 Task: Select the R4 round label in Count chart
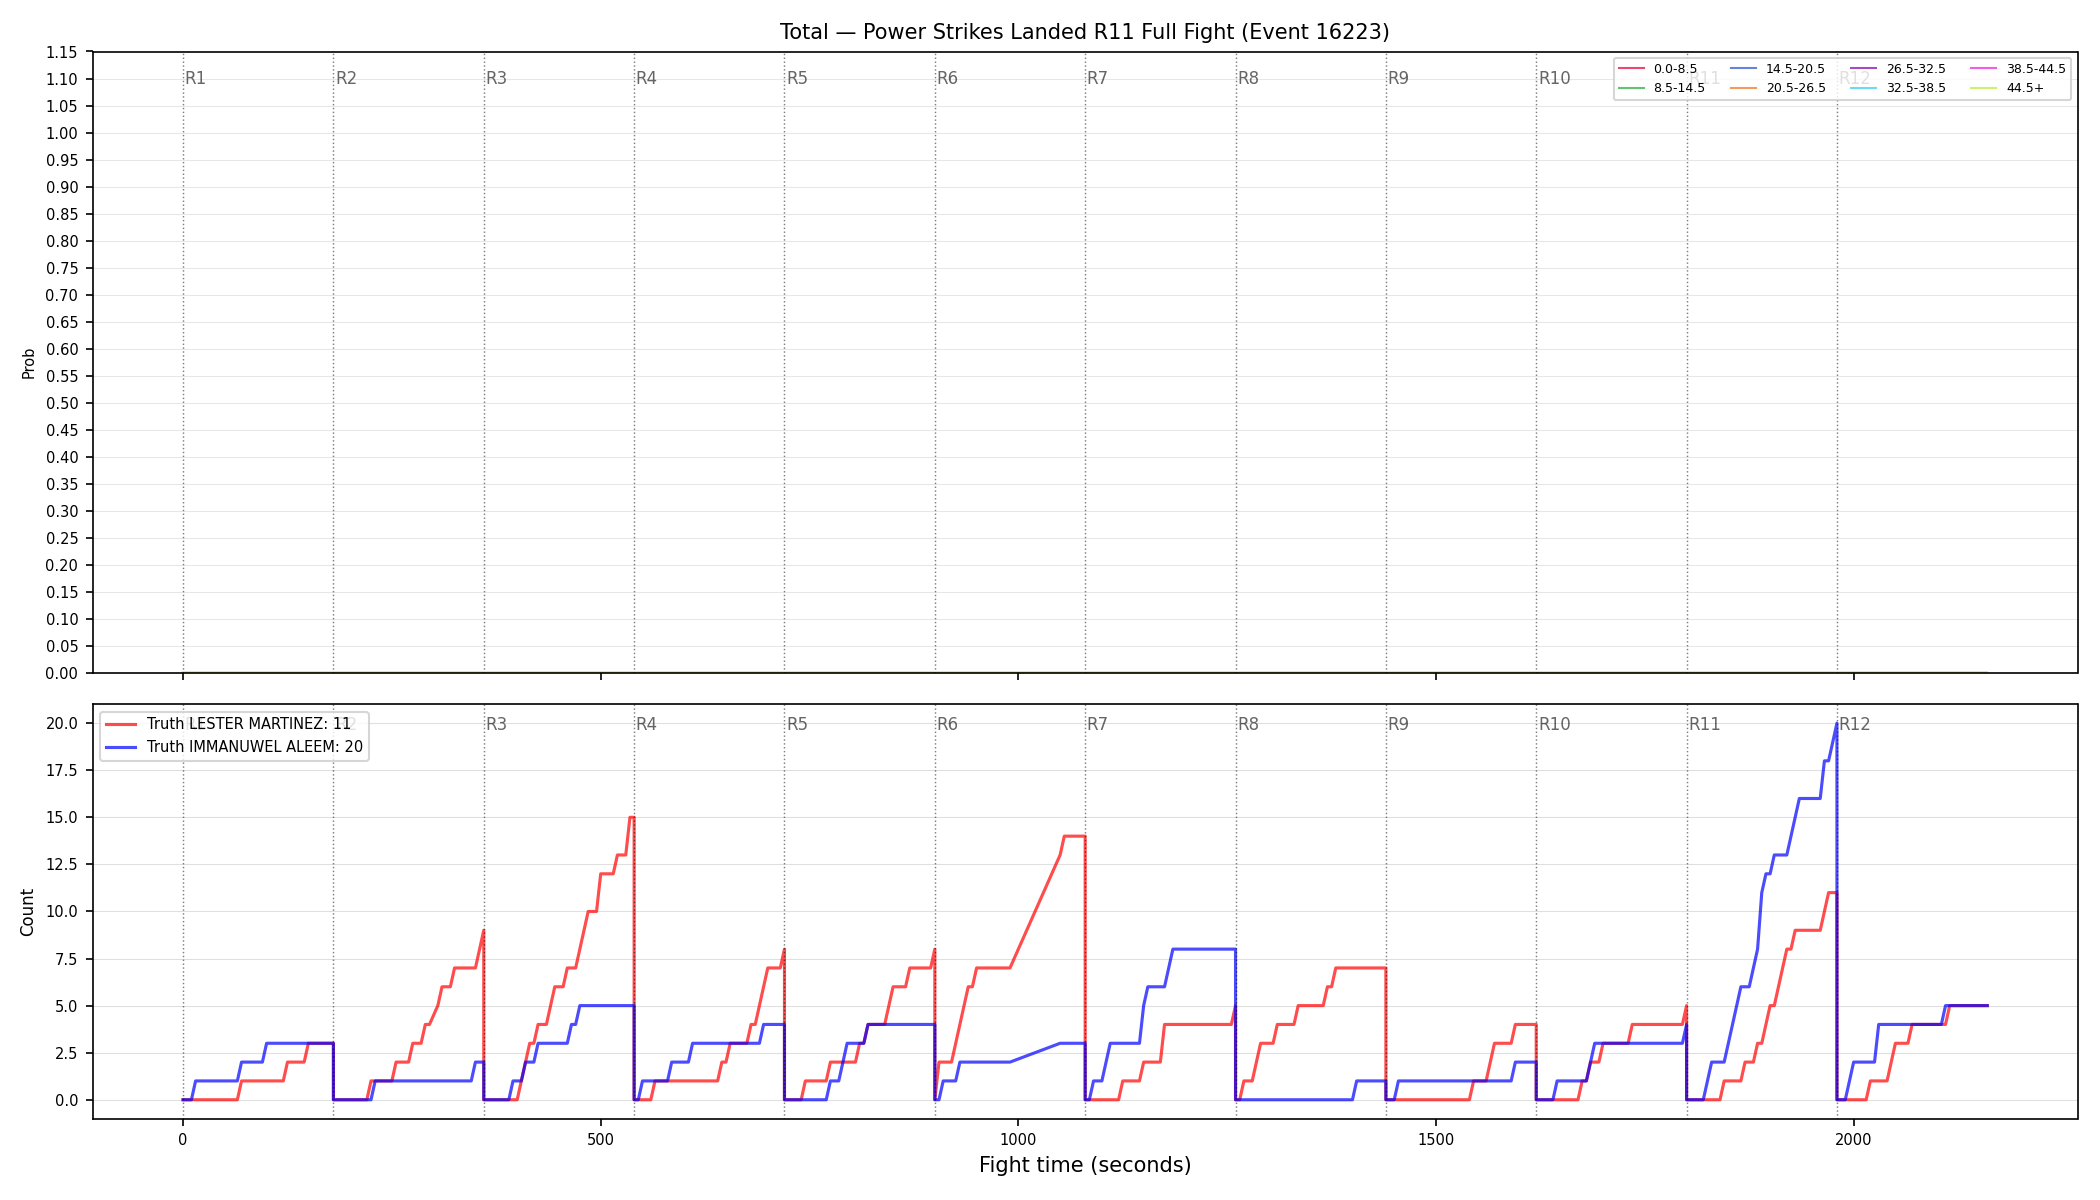point(646,724)
